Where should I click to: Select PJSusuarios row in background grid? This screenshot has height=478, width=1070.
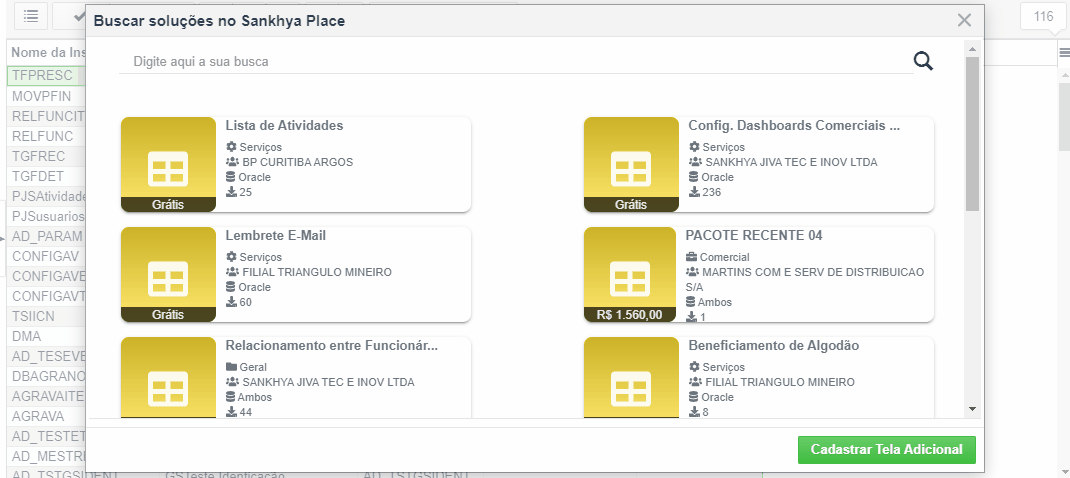click(46, 216)
